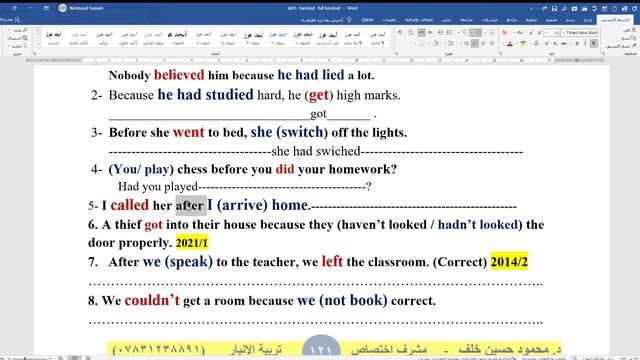Open the Design (تصميم) ribbon tab
640x360 pixels.
tap(551, 20)
